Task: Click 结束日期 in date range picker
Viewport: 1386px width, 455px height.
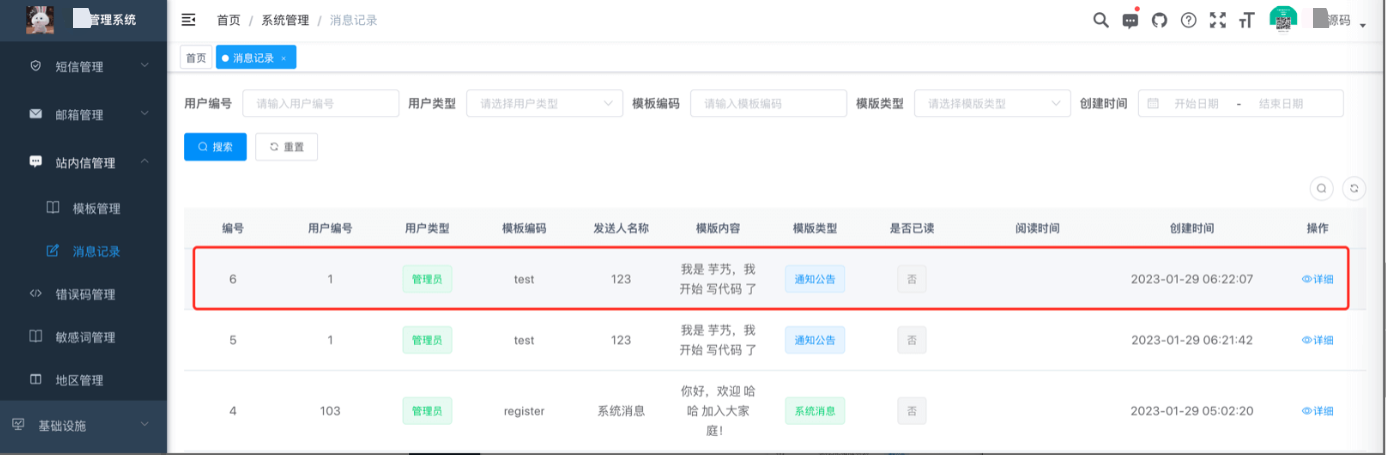Action: [x=1281, y=103]
